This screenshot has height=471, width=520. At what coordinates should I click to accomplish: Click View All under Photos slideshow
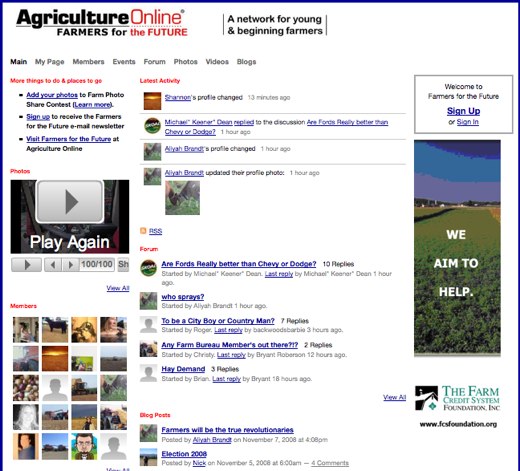tap(118, 288)
